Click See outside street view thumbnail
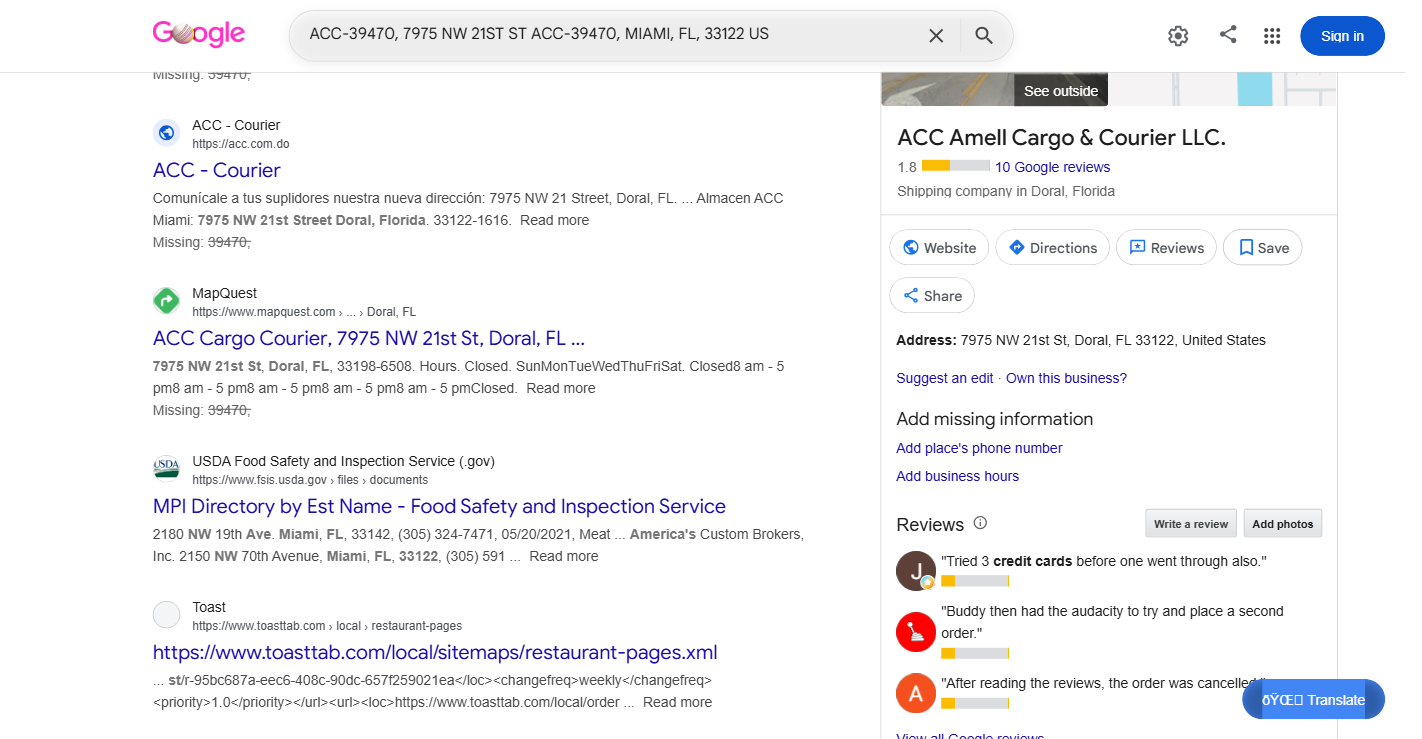Viewport: 1422px width, 739px height. [1061, 90]
